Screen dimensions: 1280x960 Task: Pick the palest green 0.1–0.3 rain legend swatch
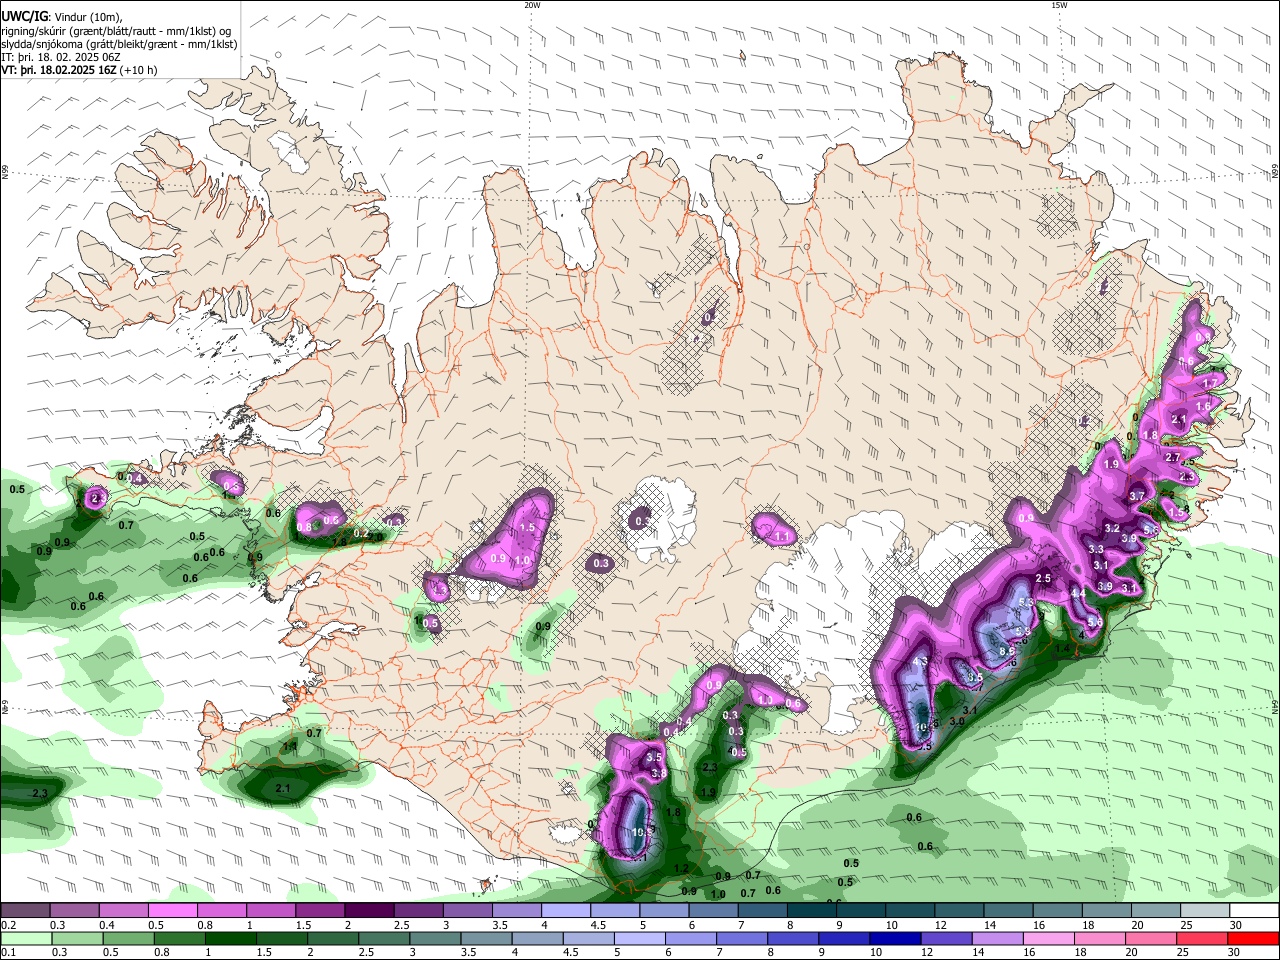click(25, 938)
